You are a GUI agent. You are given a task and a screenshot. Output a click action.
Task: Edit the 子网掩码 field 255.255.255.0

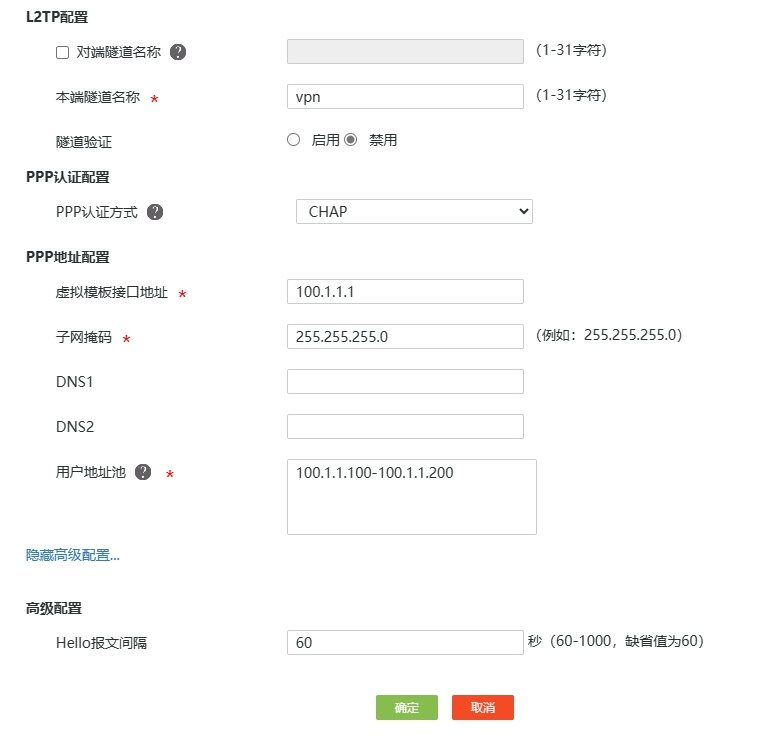tap(405, 336)
